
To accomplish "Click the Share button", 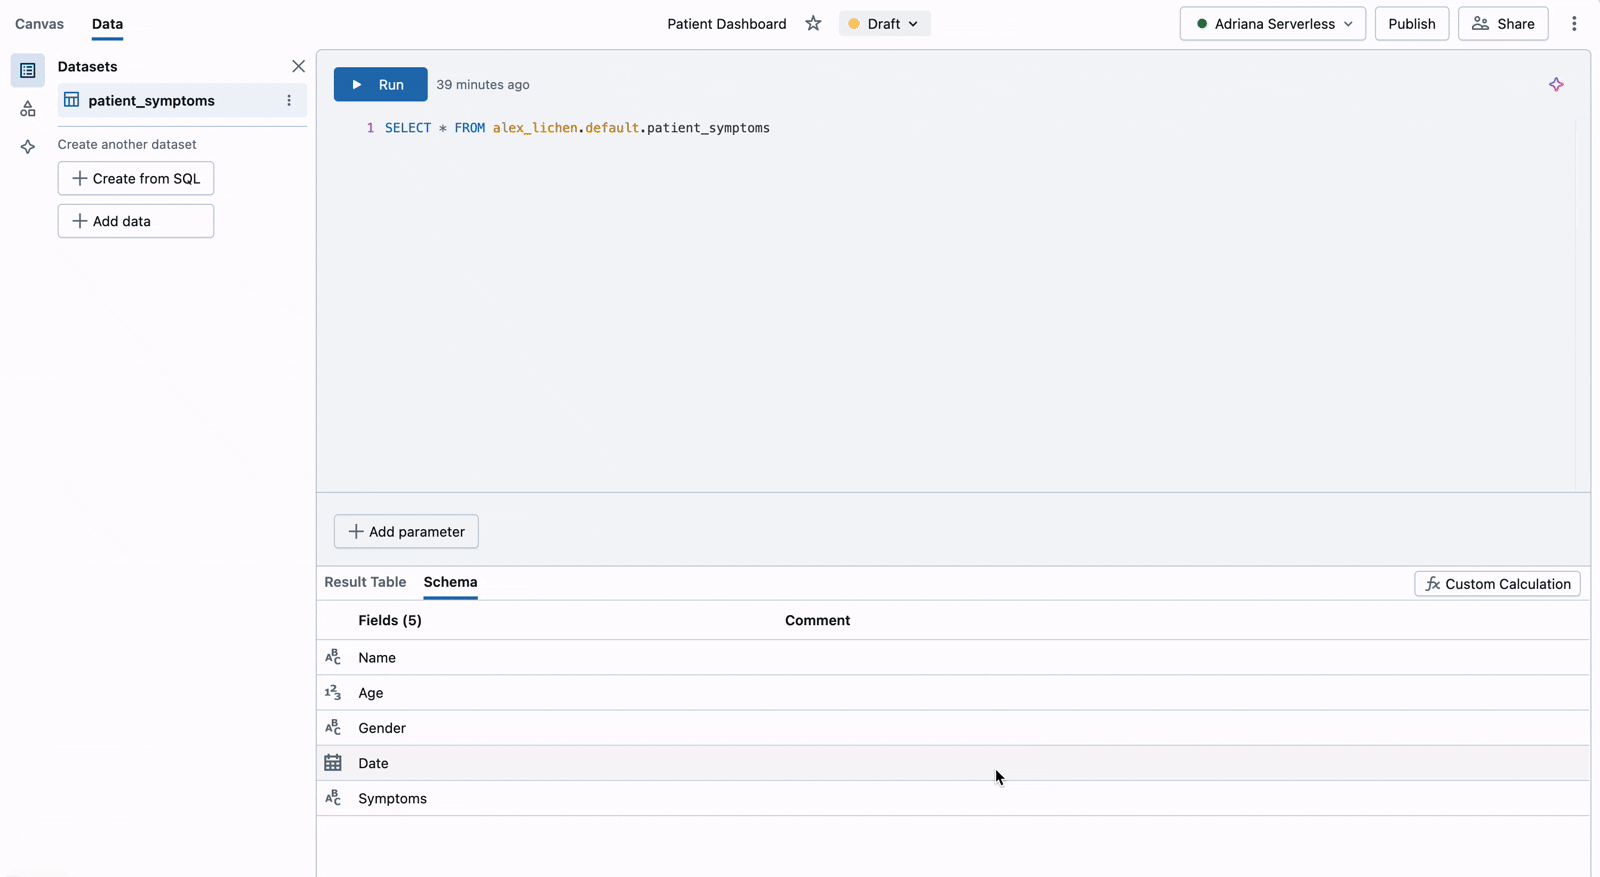I will coord(1502,24).
